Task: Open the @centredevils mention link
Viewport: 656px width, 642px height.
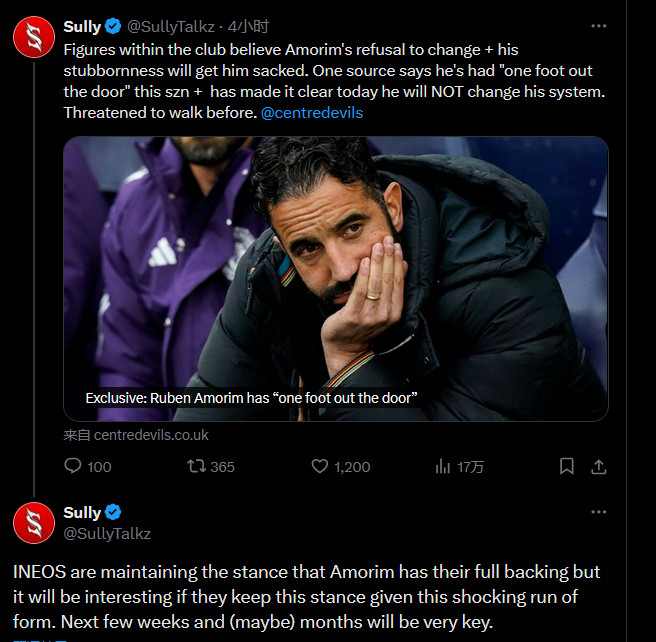Action: pos(312,113)
